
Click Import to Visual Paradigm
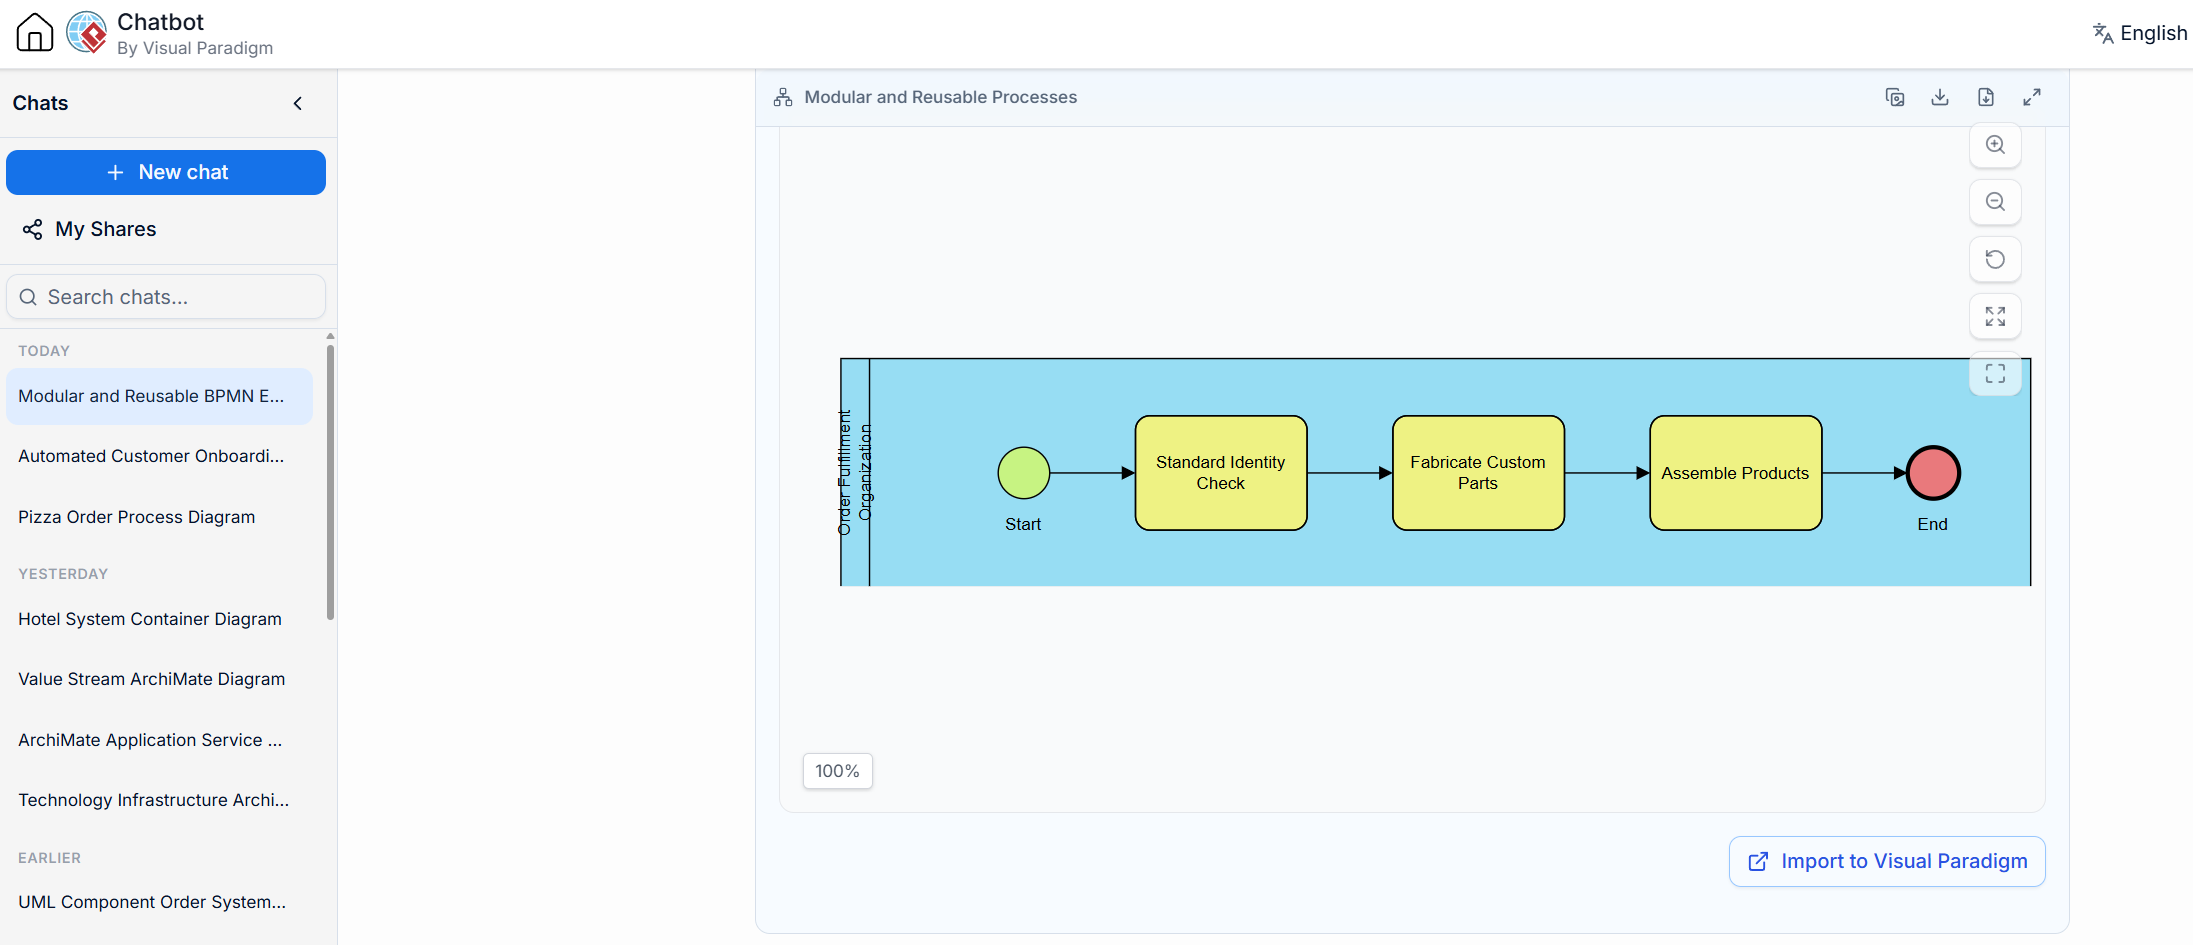(1887, 861)
